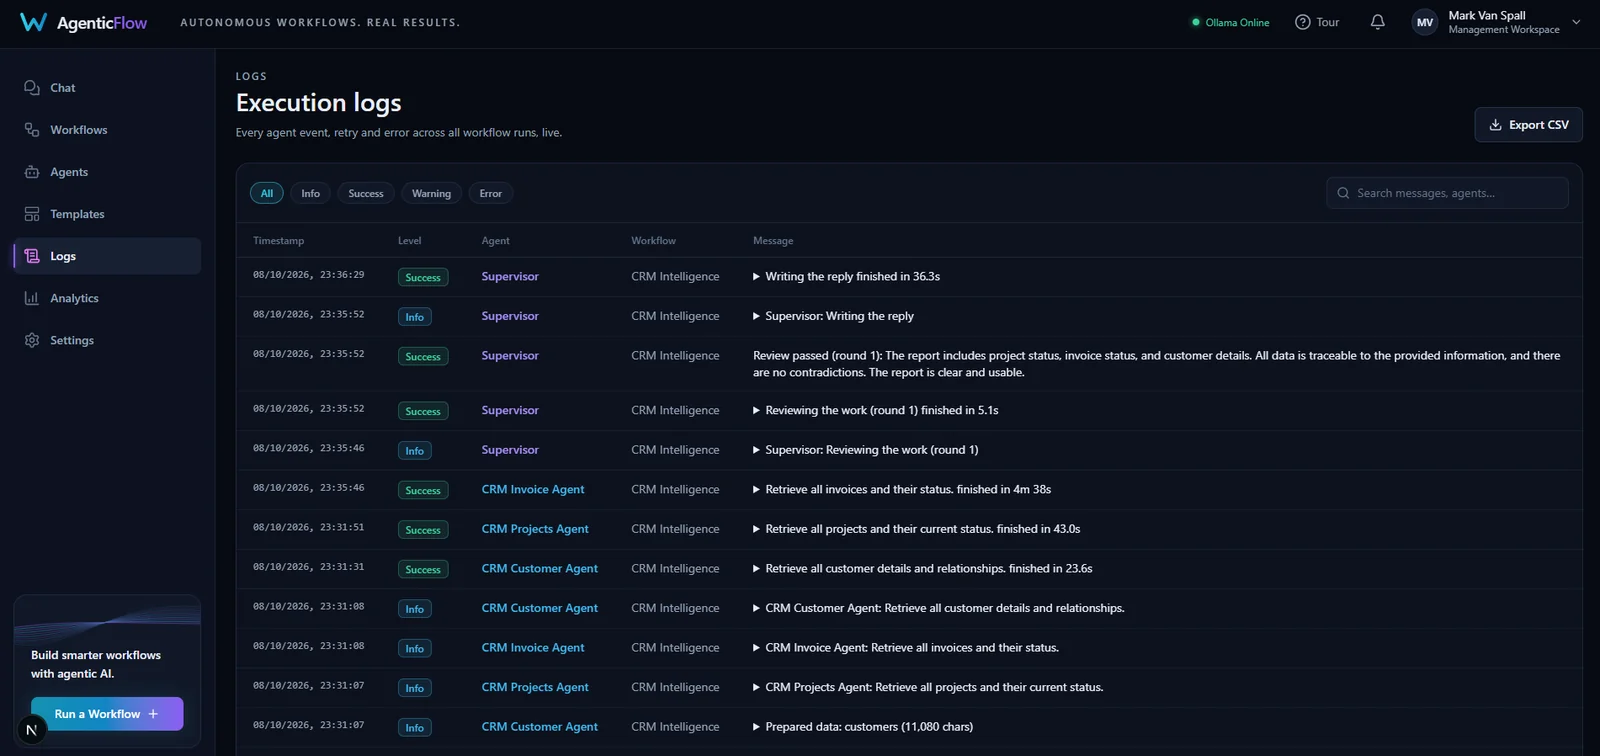Filter logs by Success level

pyautogui.click(x=366, y=193)
